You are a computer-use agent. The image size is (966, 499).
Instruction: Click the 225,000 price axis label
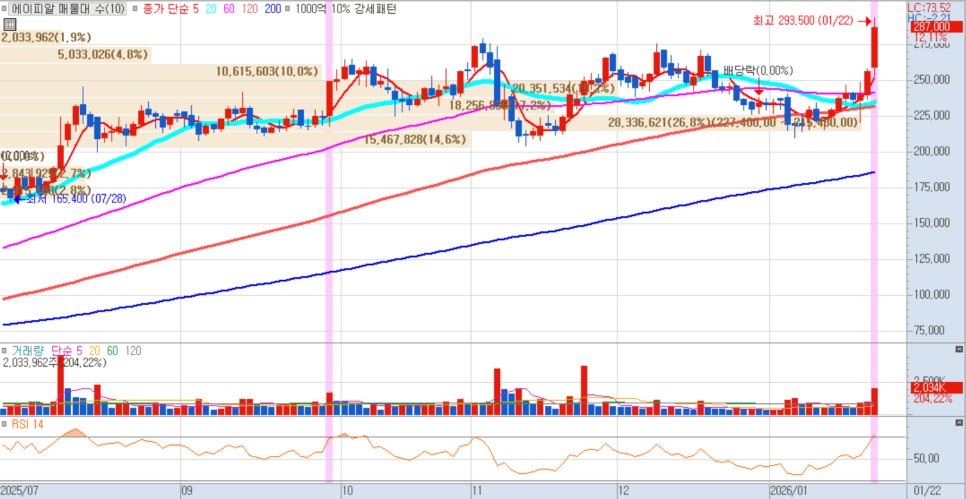click(930, 115)
